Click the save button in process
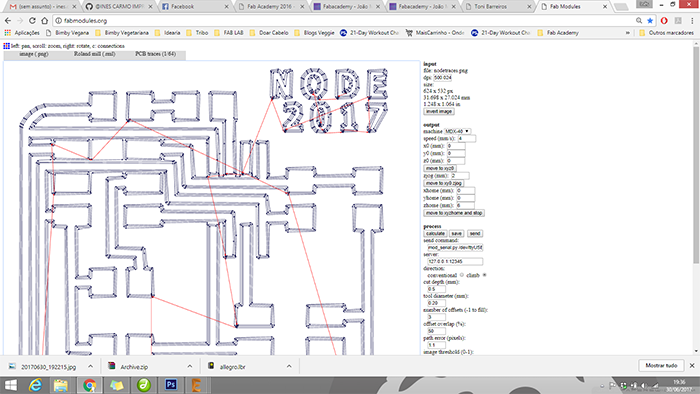 pyautogui.click(x=456, y=233)
